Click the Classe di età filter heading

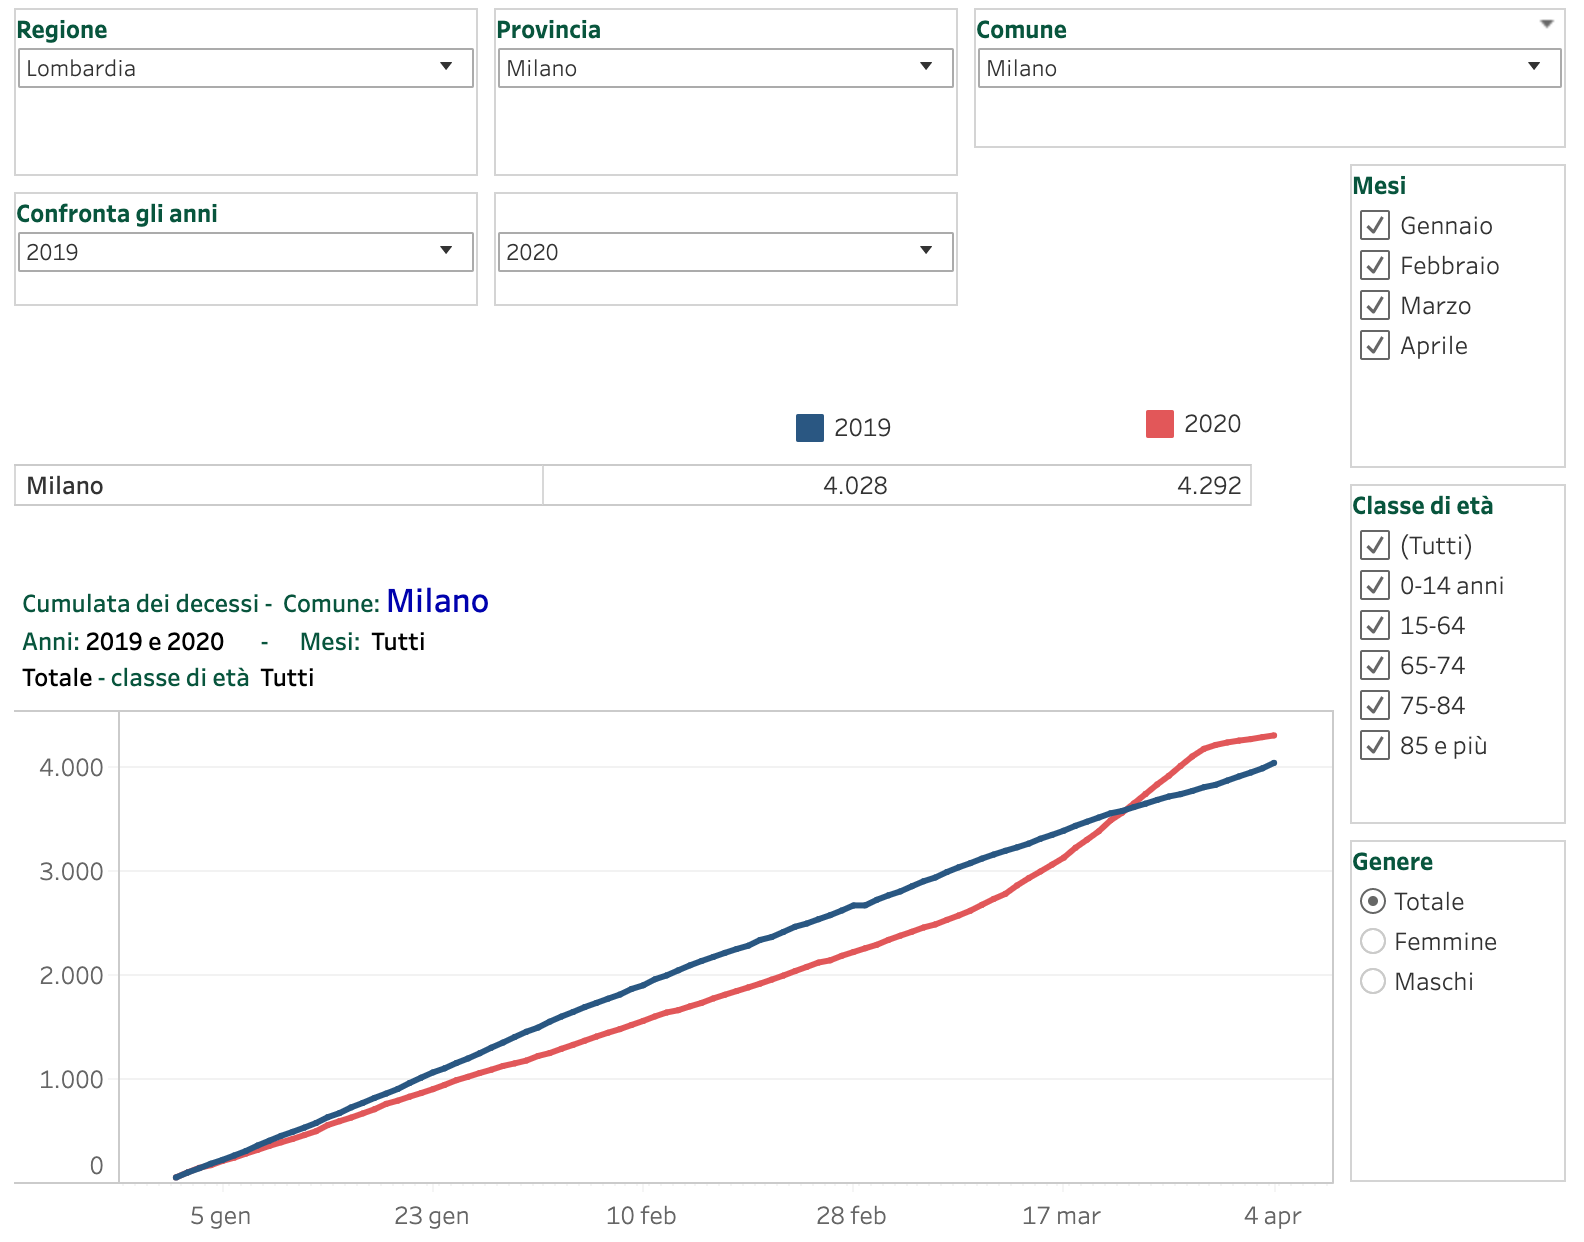tap(1422, 506)
